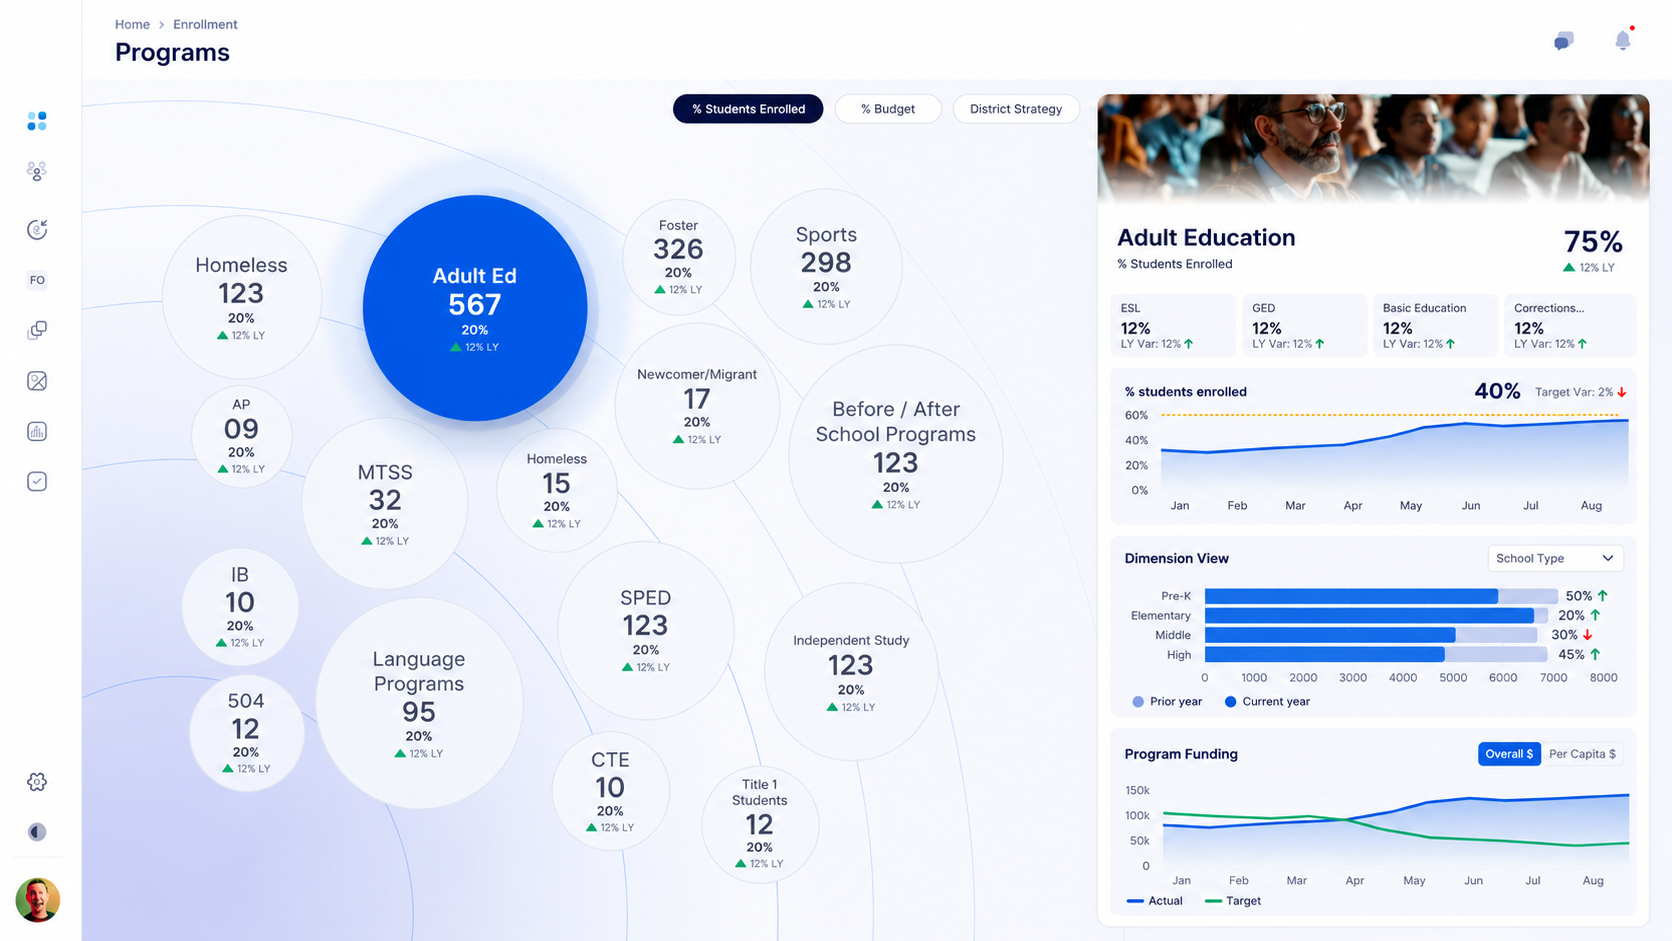Screen dimensions: 1672x941
Task: Click the org-structure icon in sidebar
Action: coord(37,172)
